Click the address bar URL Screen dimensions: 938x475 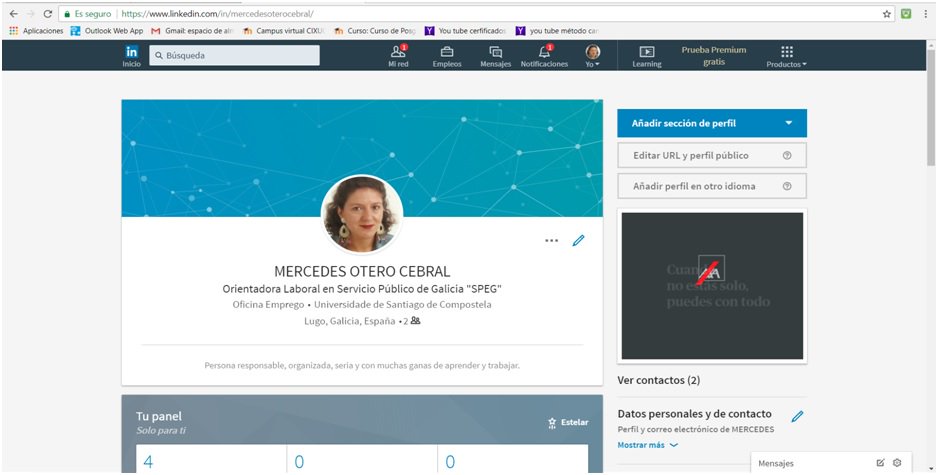pos(217,13)
